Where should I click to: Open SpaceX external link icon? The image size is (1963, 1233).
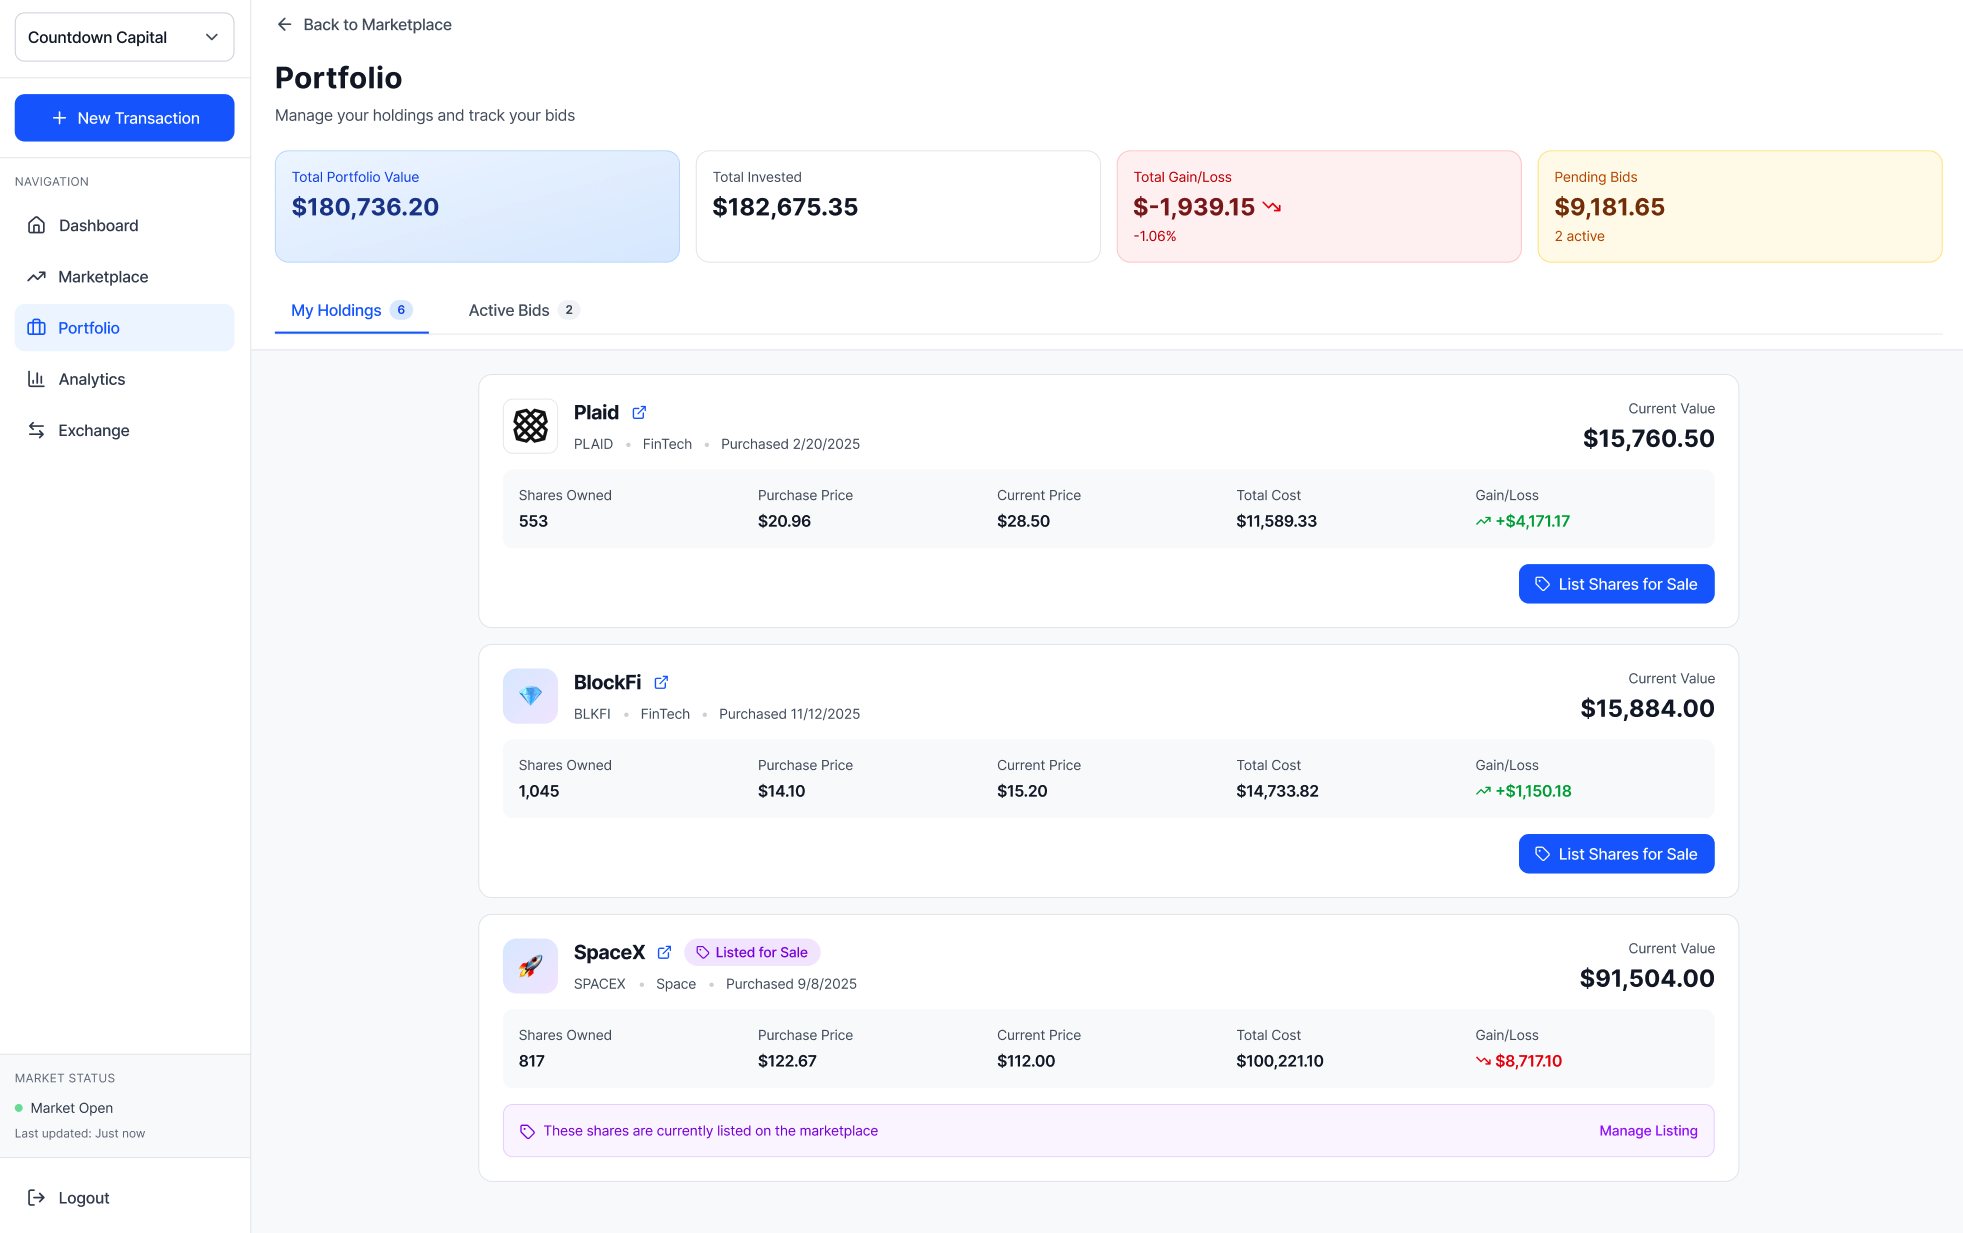pyautogui.click(x=664, y=953)
